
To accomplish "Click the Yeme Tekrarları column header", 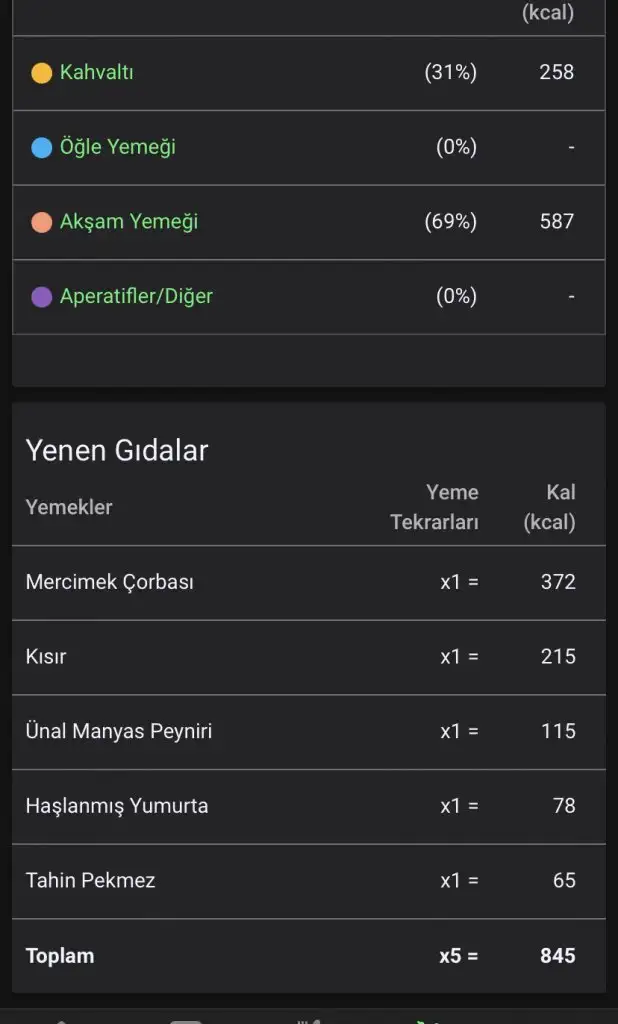I will [434, 507].
